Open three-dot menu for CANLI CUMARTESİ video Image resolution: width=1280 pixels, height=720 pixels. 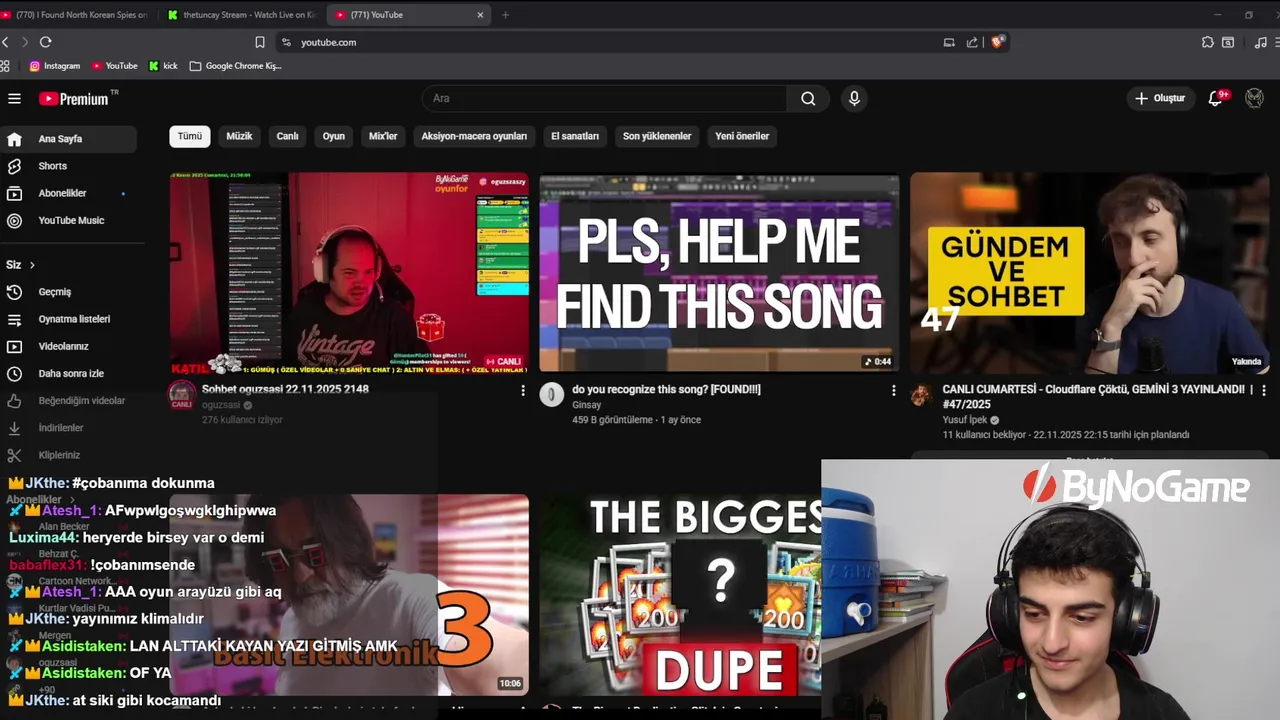(x=1263, y=390)
